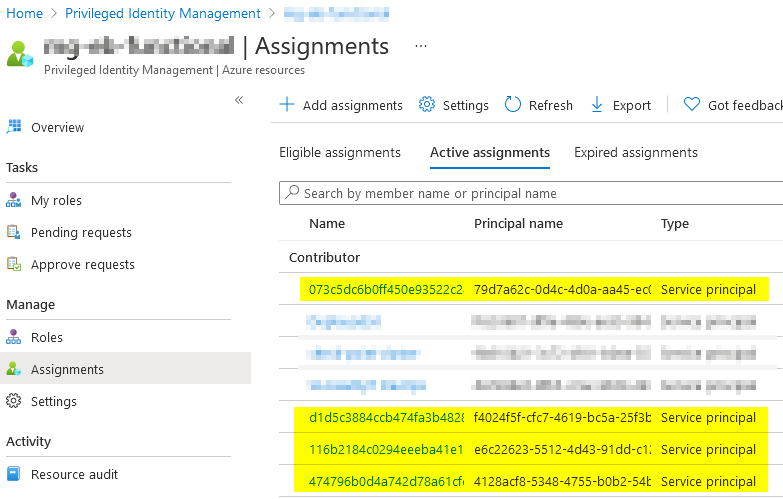Click the Resource audit book icon
783x499 pixels.
[x=13, y=474]
